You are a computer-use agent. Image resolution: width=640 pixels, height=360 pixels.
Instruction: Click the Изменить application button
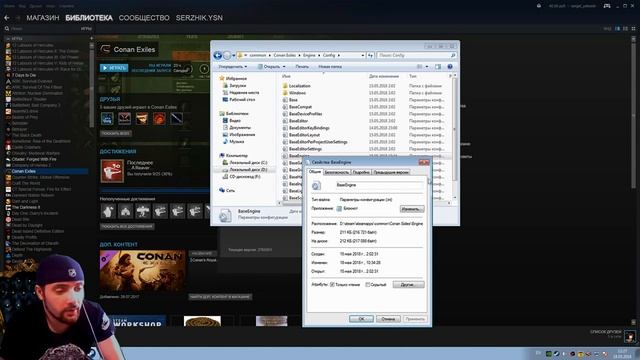(412, 209)
